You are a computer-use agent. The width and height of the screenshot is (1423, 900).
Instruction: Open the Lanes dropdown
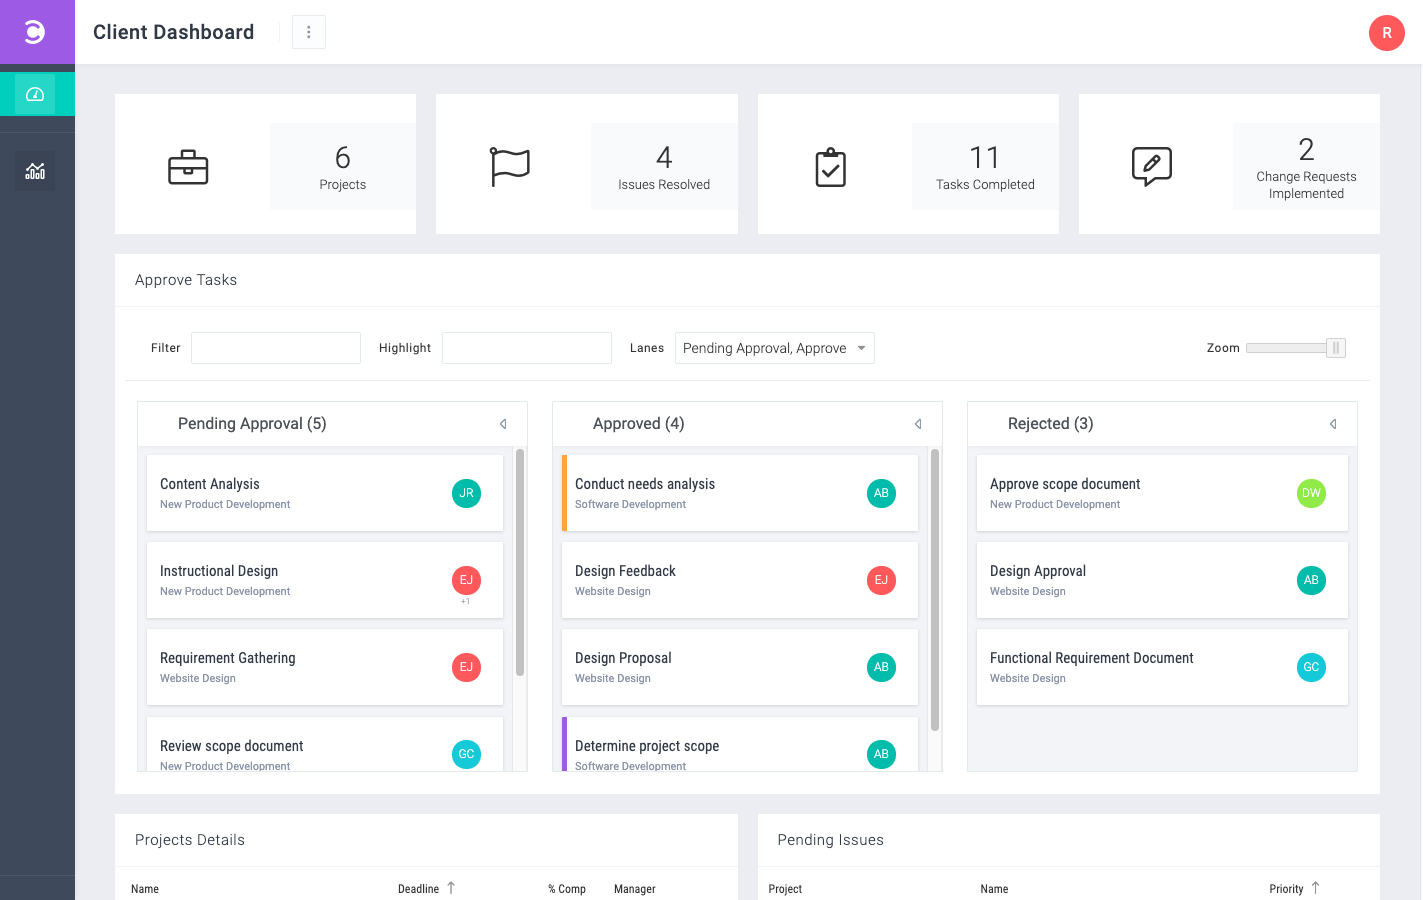[x=774, y=348]
